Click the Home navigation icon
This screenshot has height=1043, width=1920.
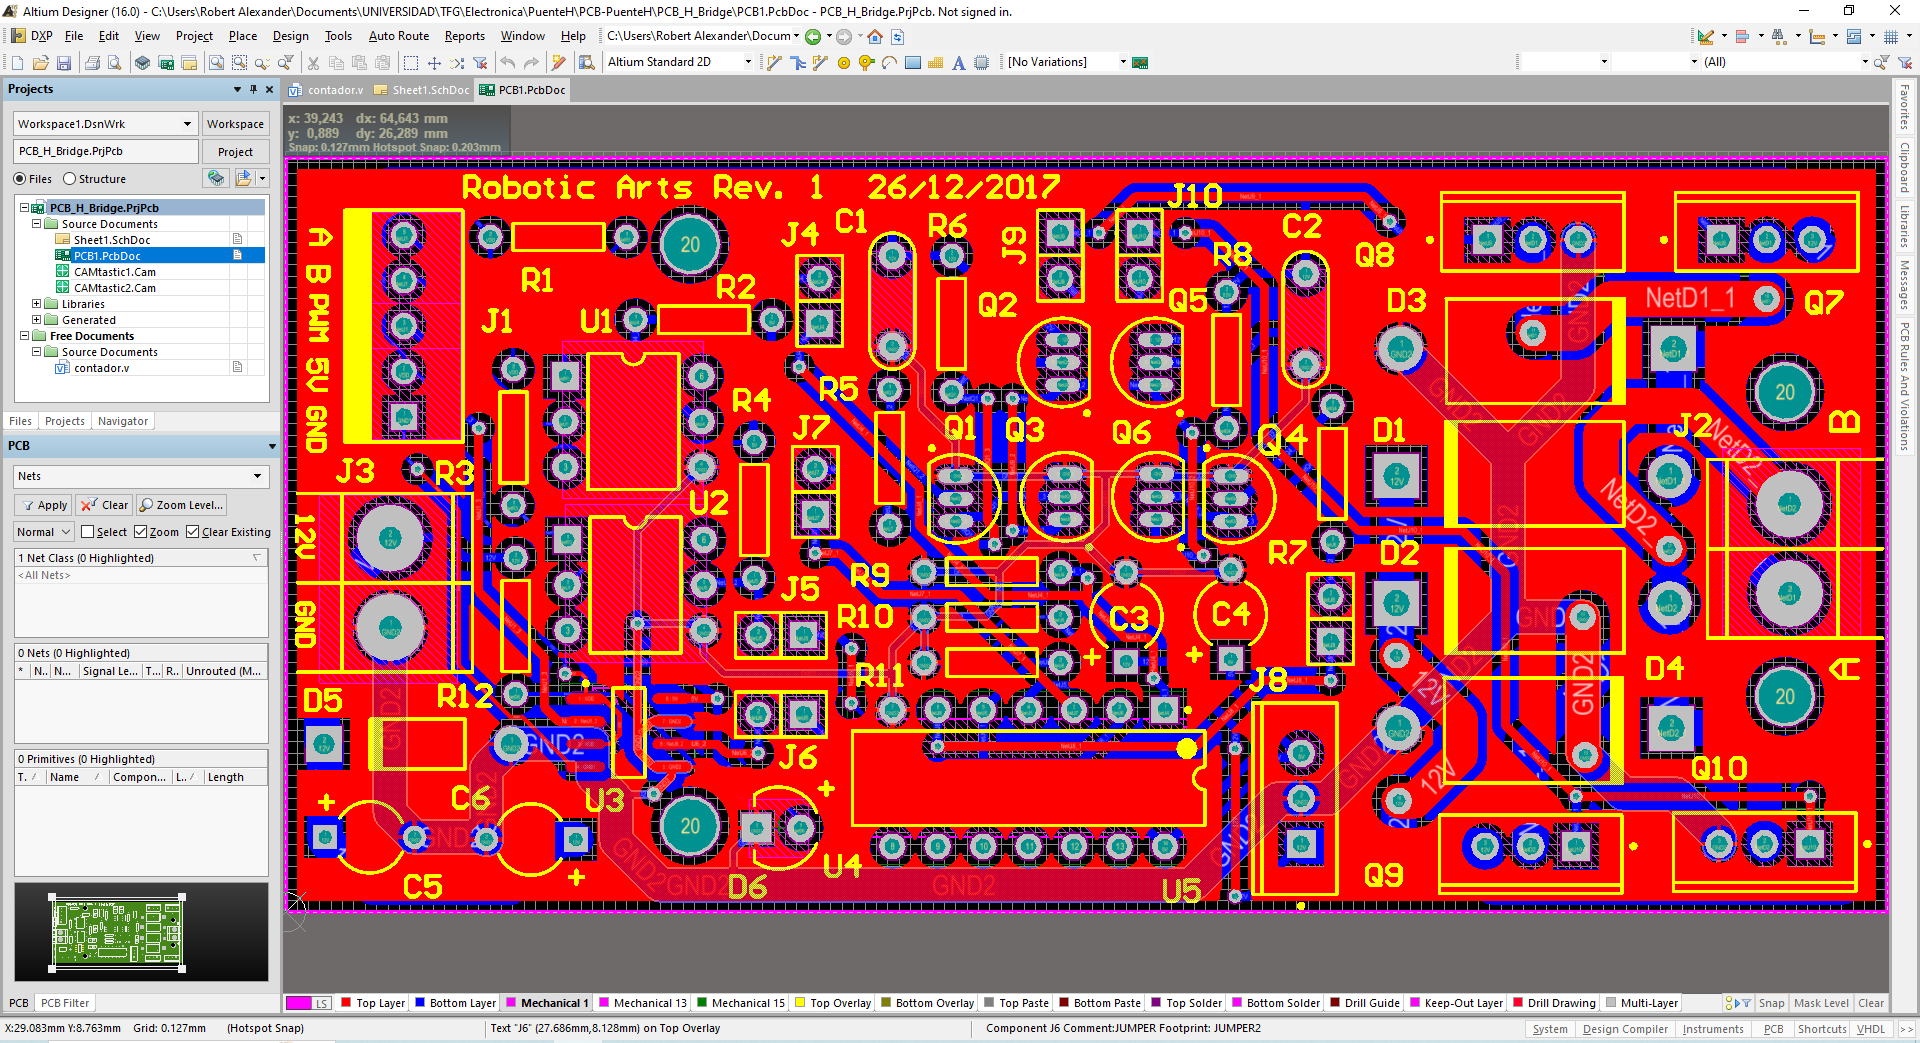(875, 37)
